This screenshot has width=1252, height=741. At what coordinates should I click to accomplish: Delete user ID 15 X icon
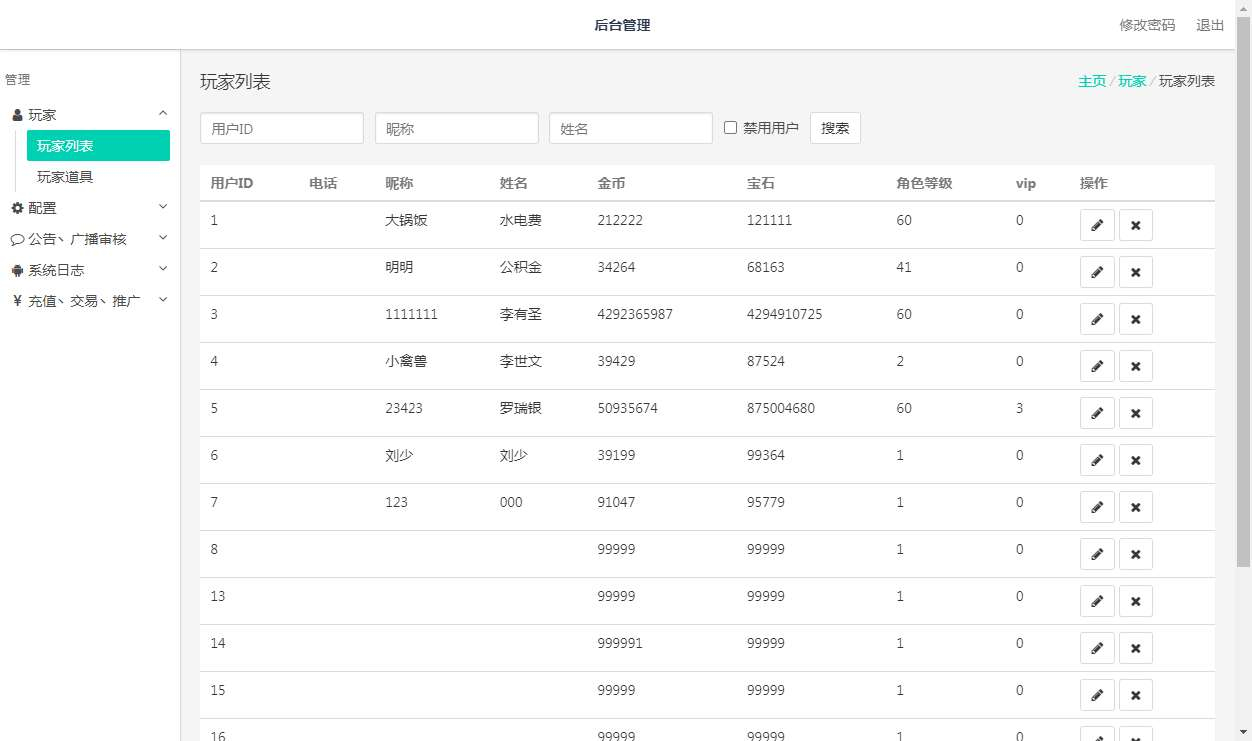pyautogui.click(x=1136, y=695)
